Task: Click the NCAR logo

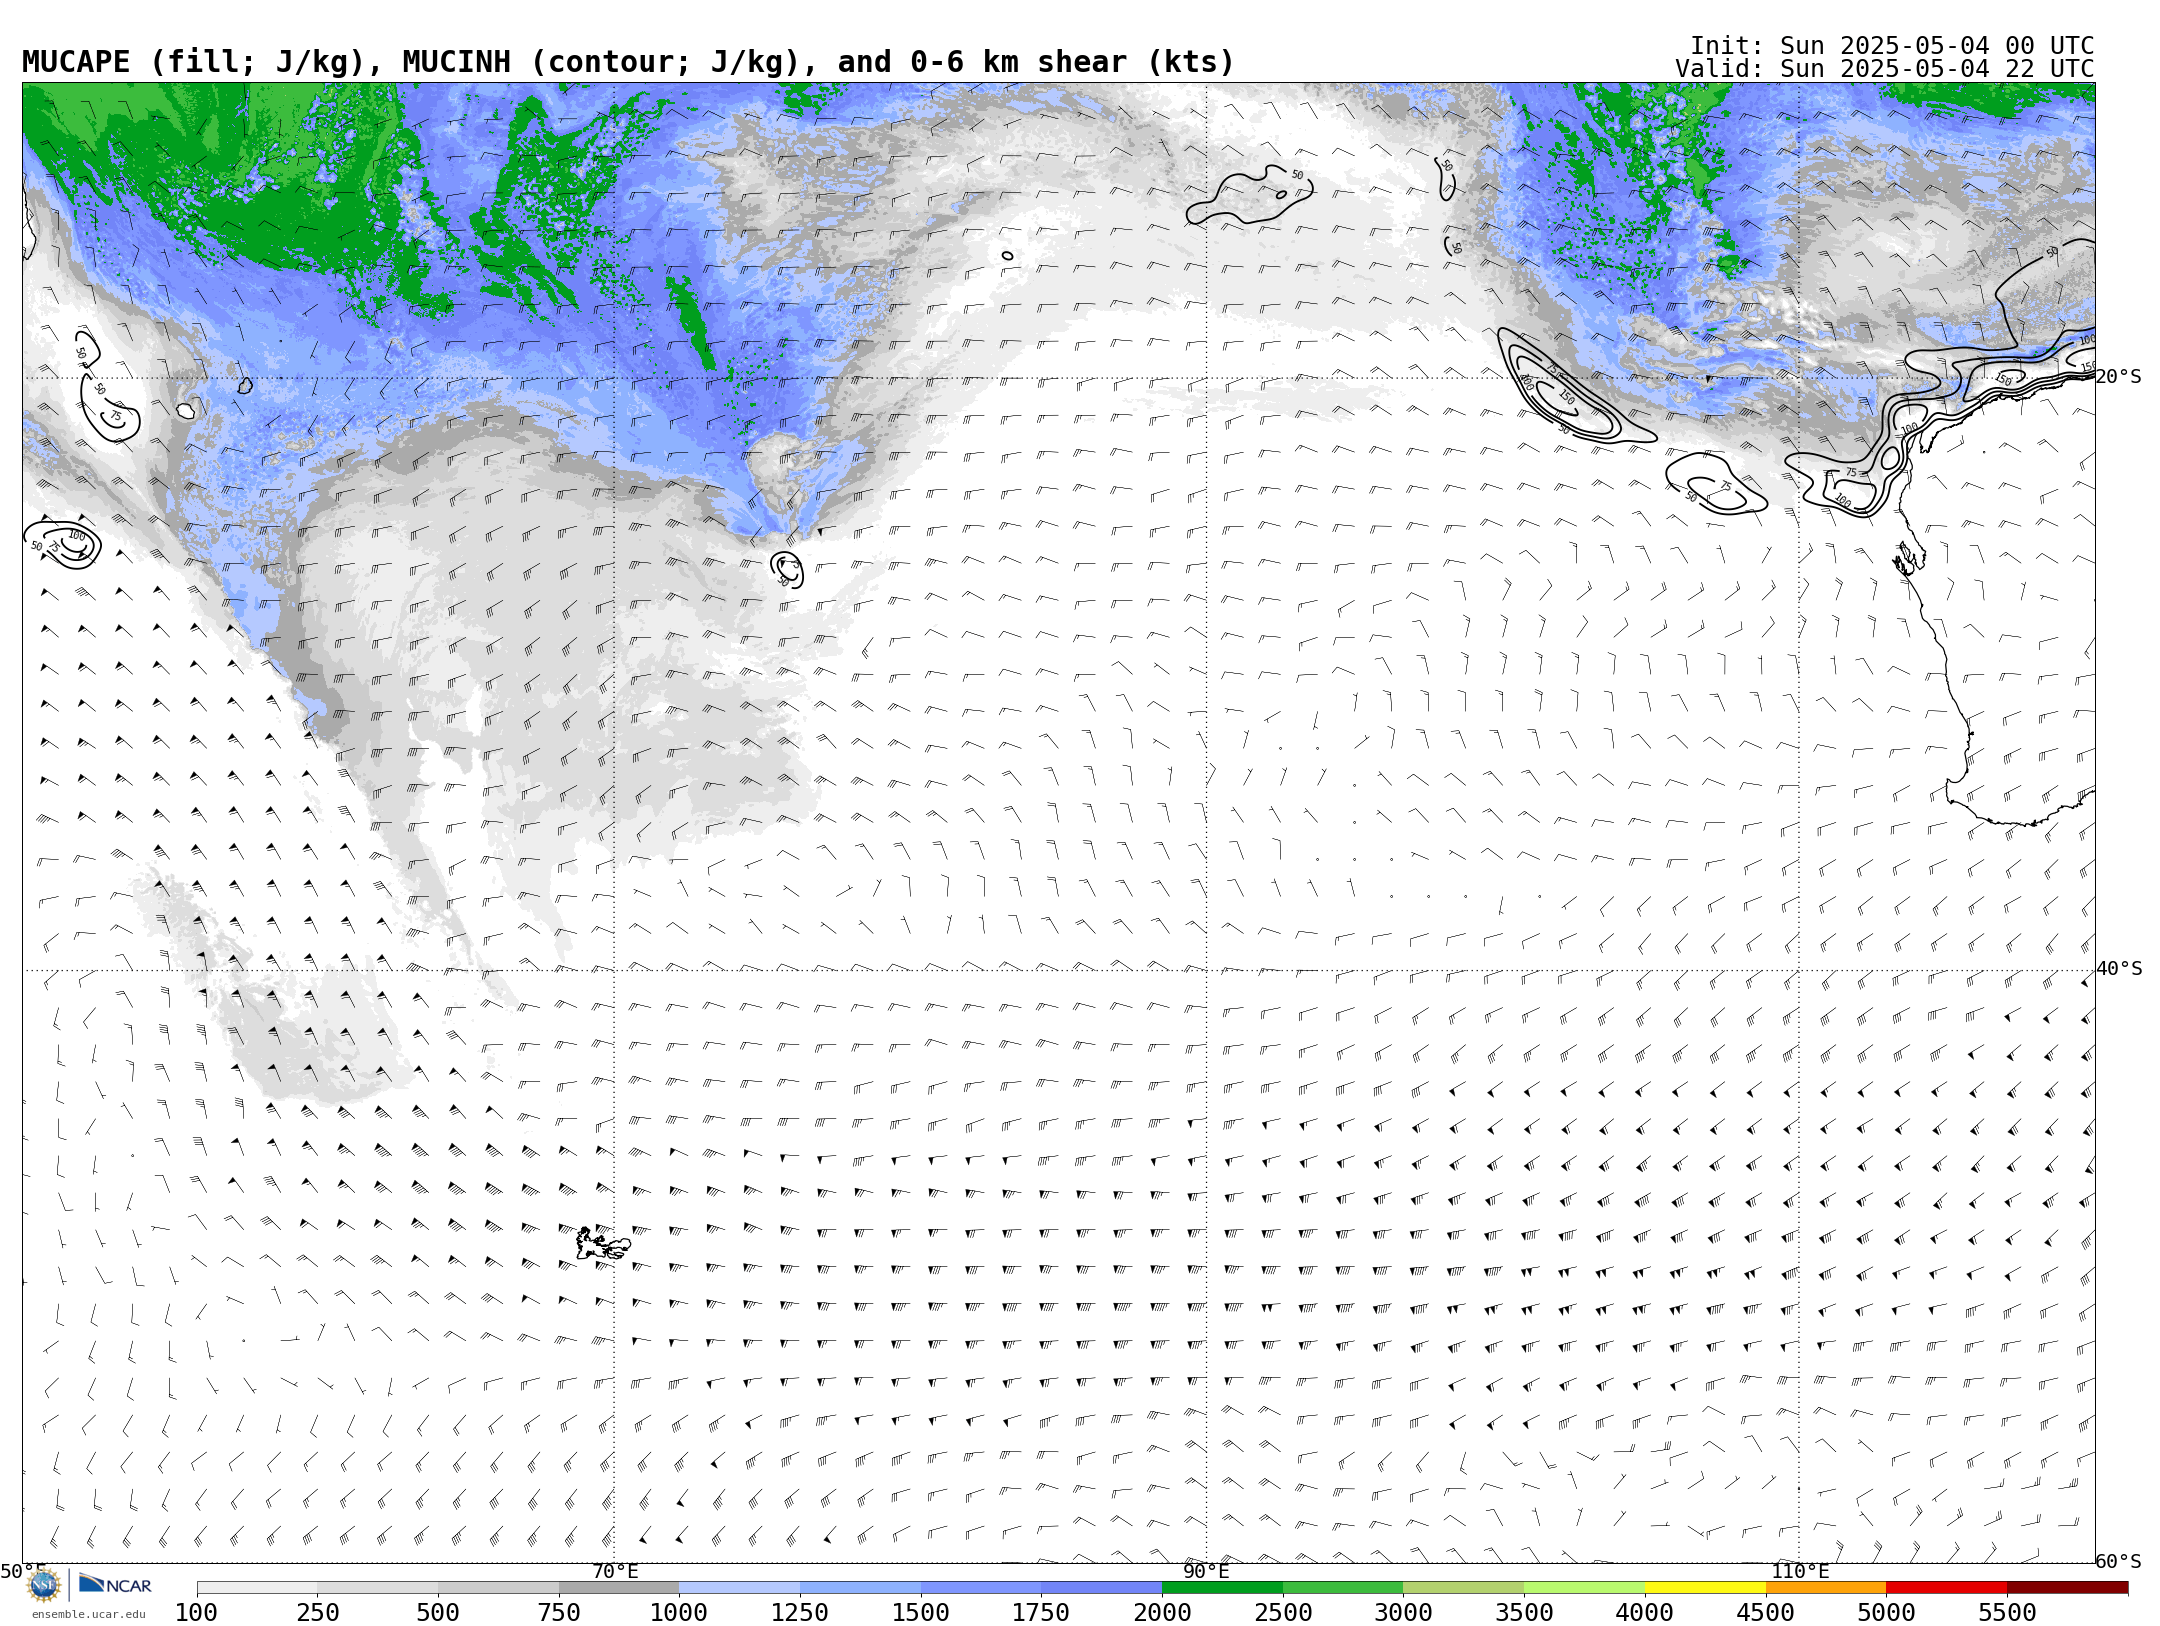Action: coord(115,1584)
